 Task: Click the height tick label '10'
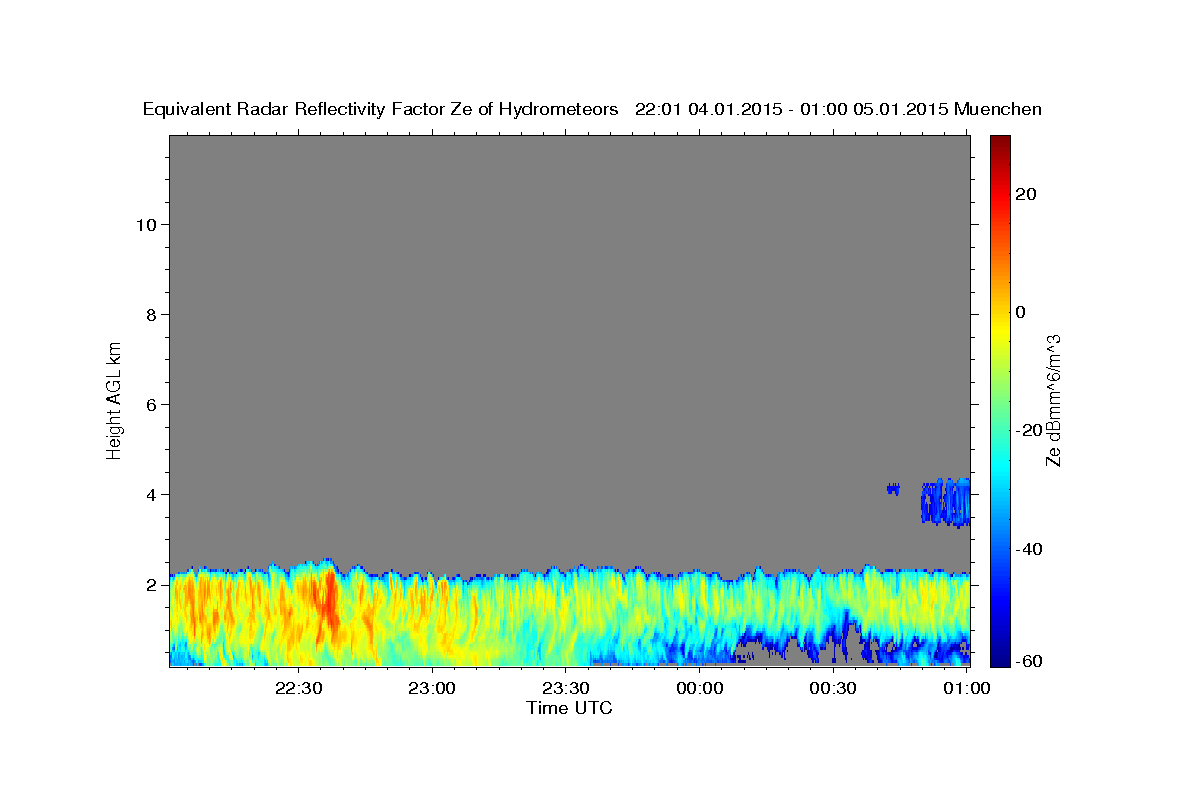tap(145, 224)
